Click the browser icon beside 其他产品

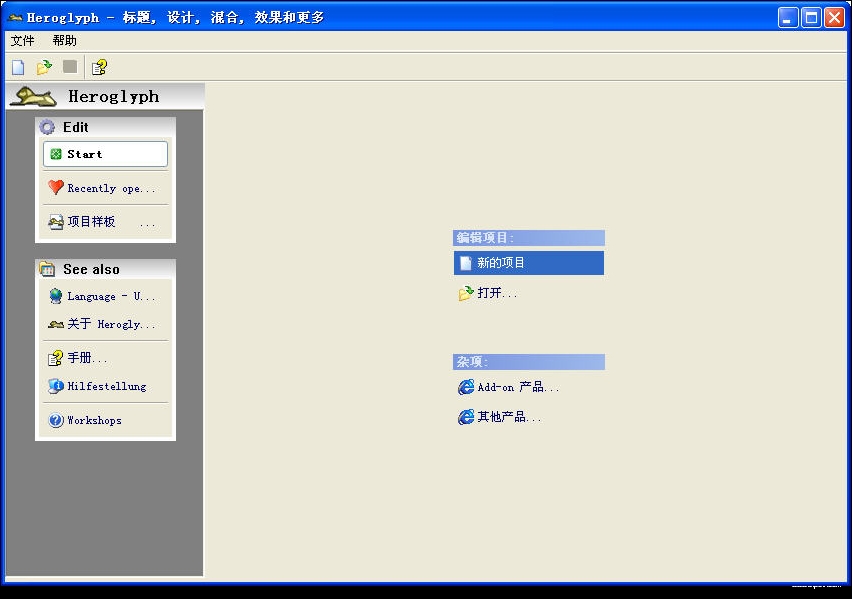point(466,417)
